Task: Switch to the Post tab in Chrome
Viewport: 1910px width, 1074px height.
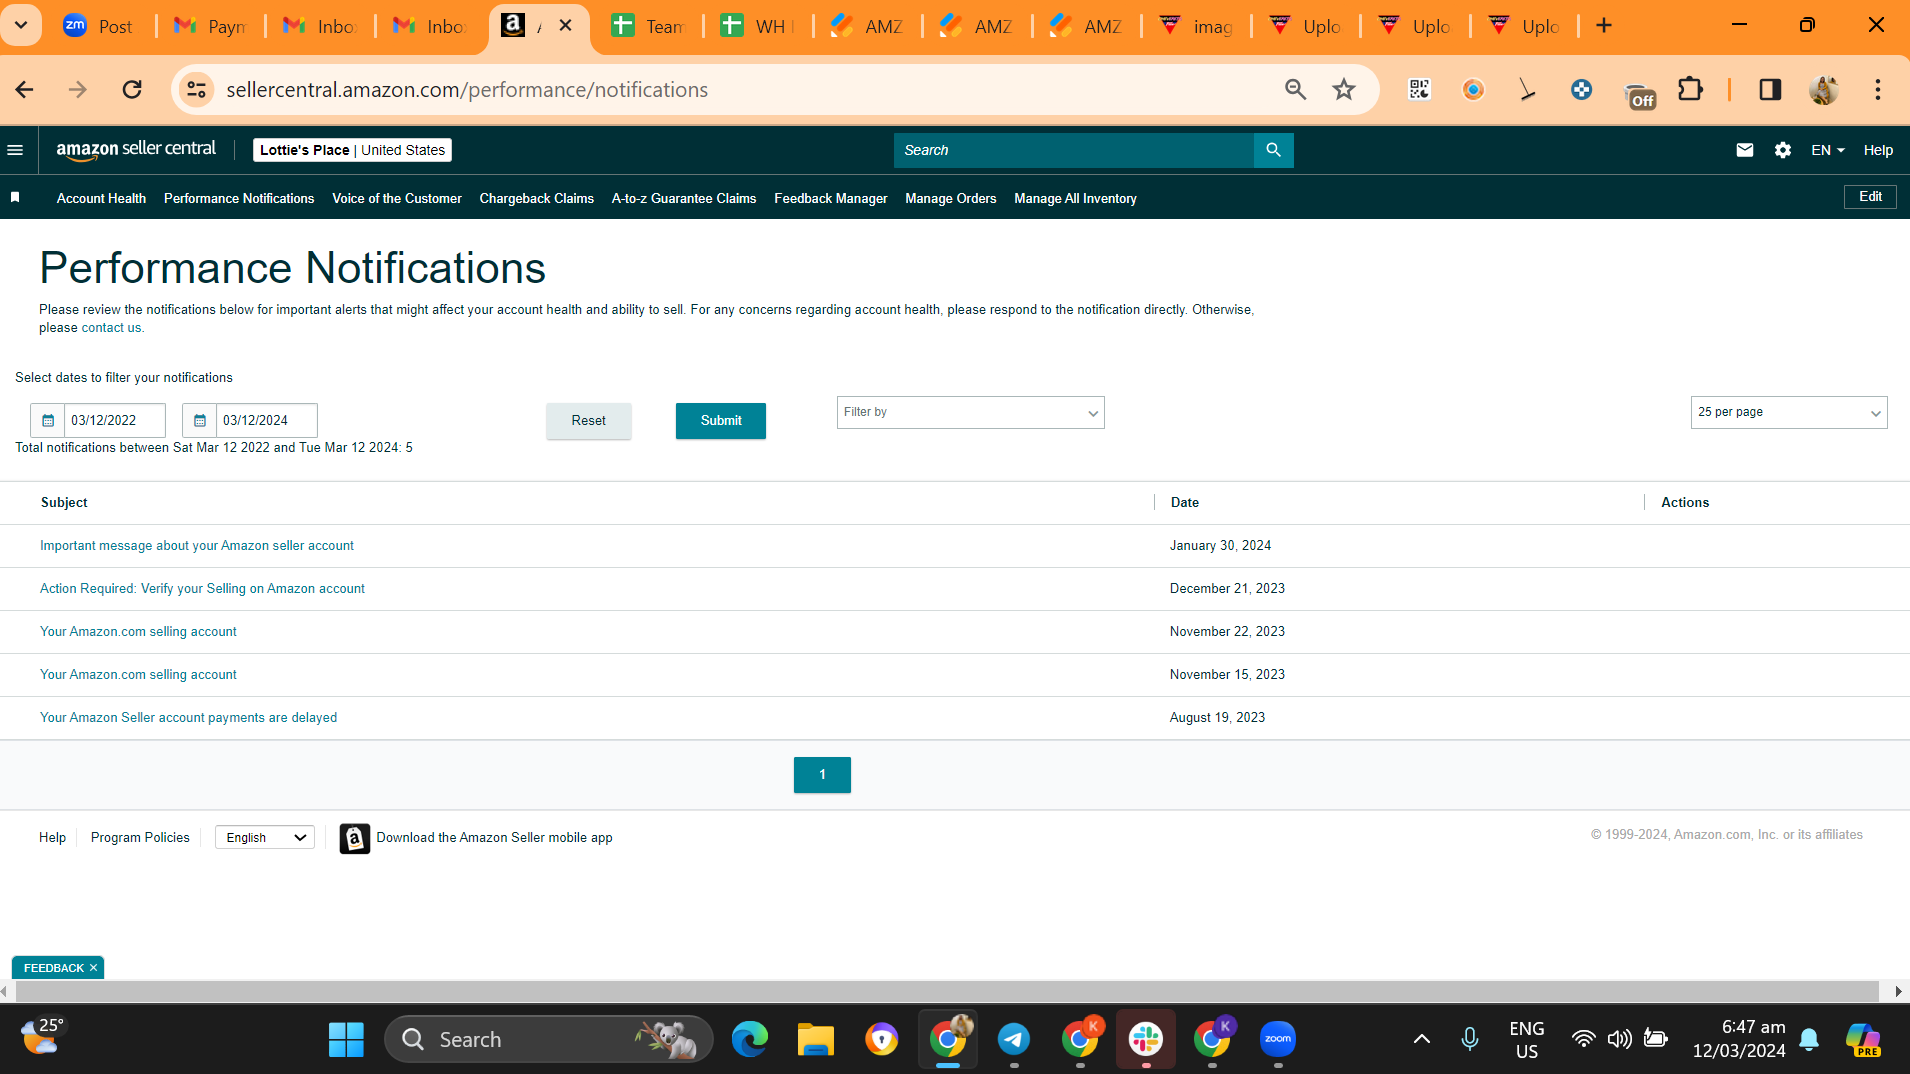Action: (98, 26)
